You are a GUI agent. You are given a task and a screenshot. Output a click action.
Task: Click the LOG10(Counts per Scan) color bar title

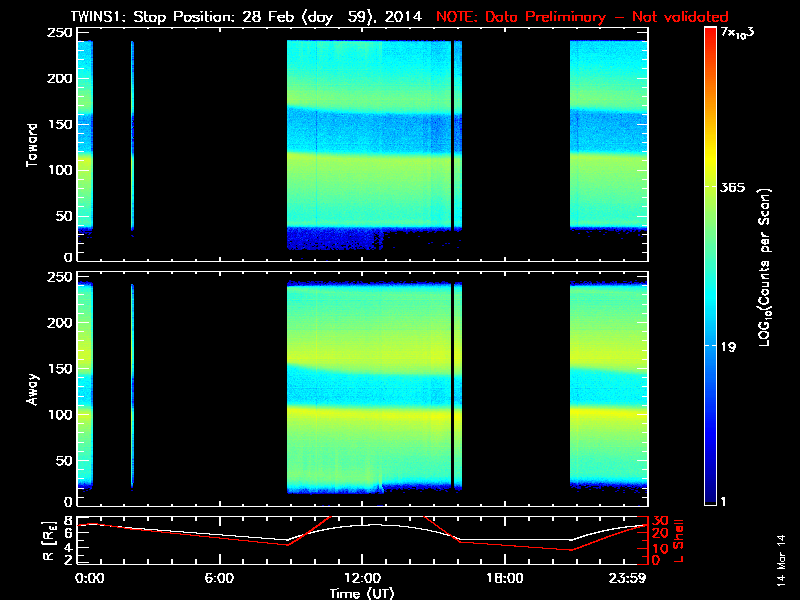pos(765,266)
